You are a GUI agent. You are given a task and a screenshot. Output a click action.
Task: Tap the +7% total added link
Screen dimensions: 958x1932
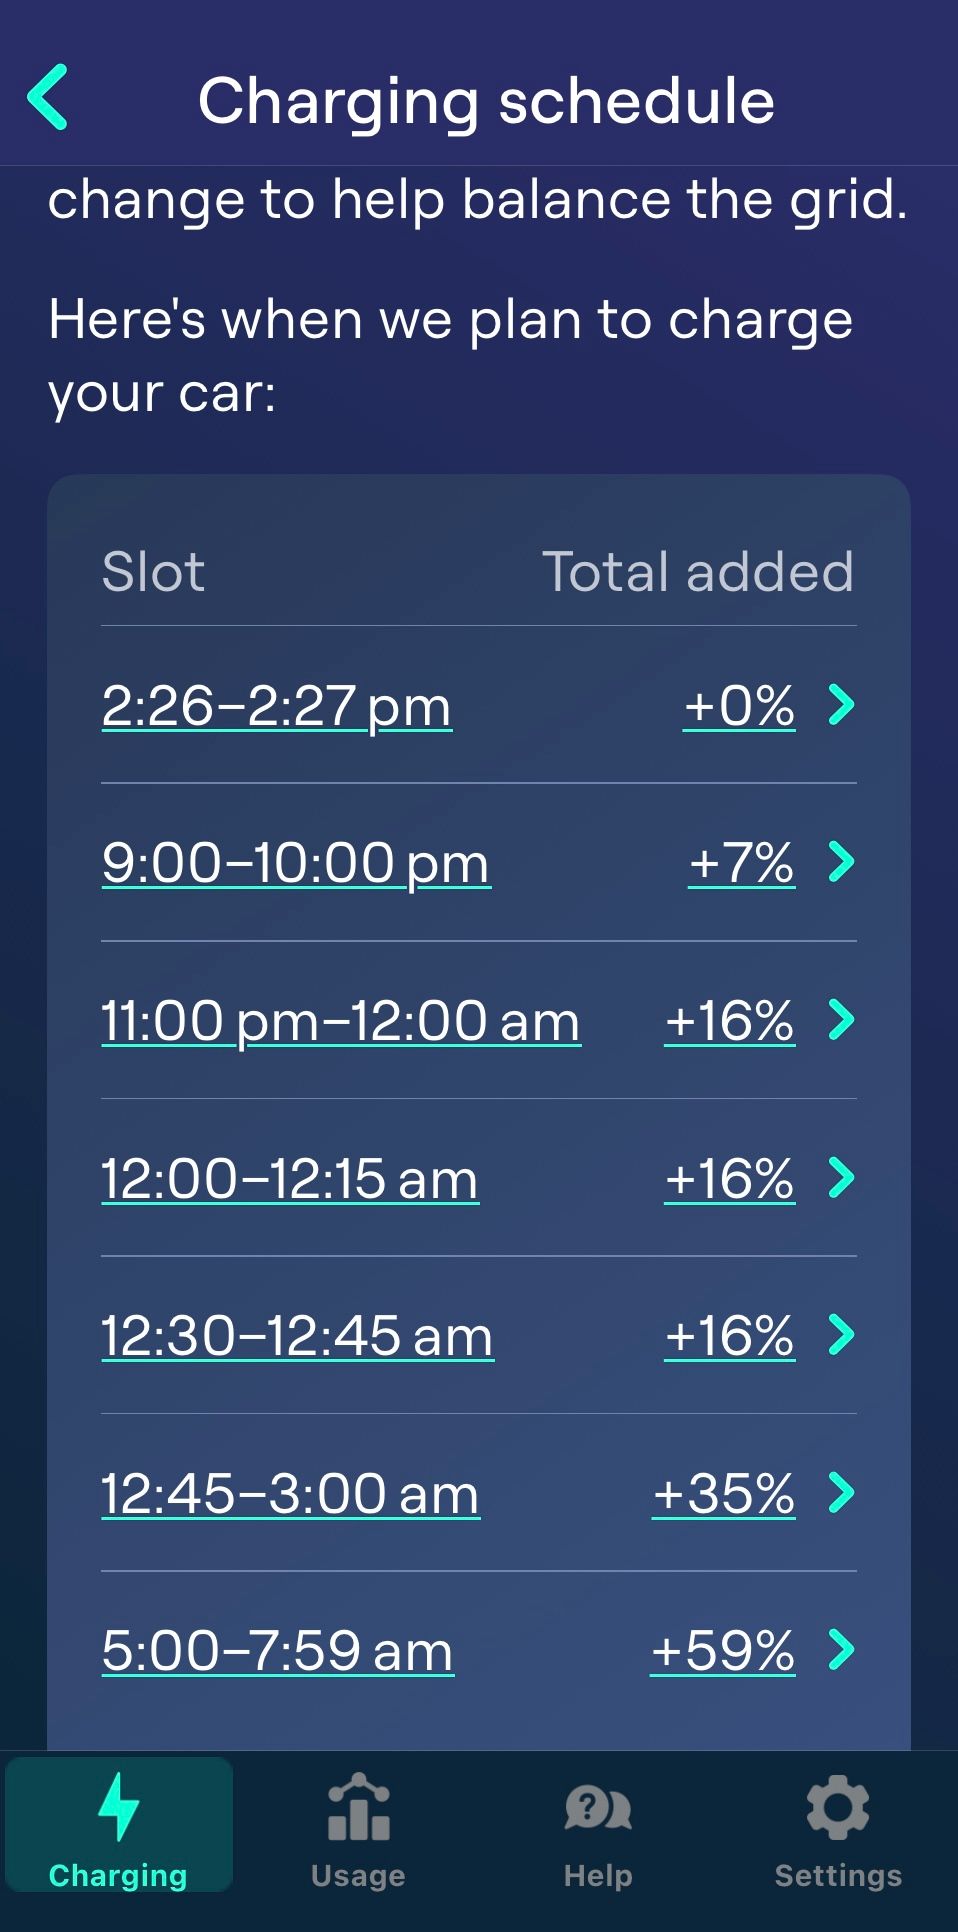(741, 864)
